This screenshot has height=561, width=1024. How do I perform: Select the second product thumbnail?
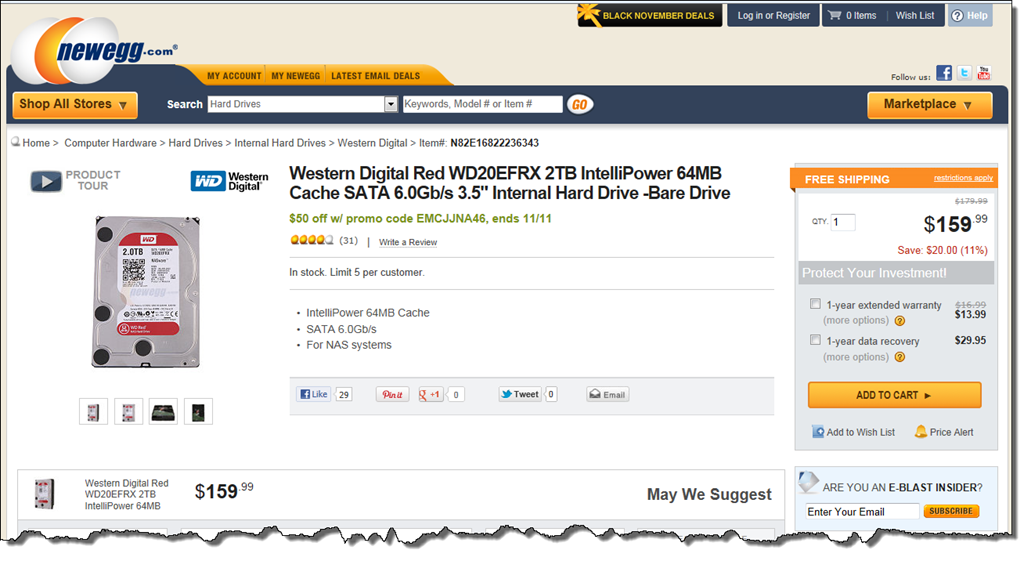tap(129, 412)
